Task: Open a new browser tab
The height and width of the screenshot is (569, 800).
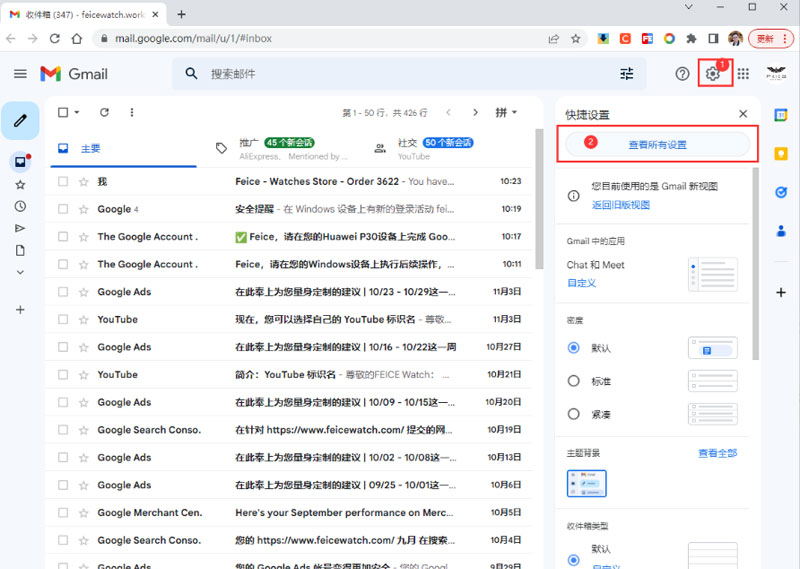Action: click(181, 14)
